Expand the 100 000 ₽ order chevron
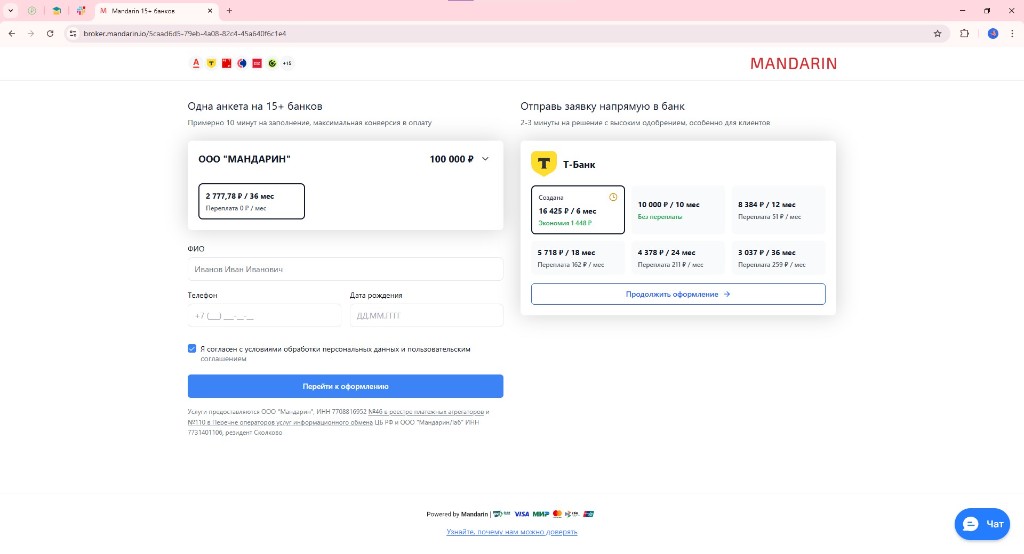This screenshot has width=1024, height=554. tap(486, 159)
